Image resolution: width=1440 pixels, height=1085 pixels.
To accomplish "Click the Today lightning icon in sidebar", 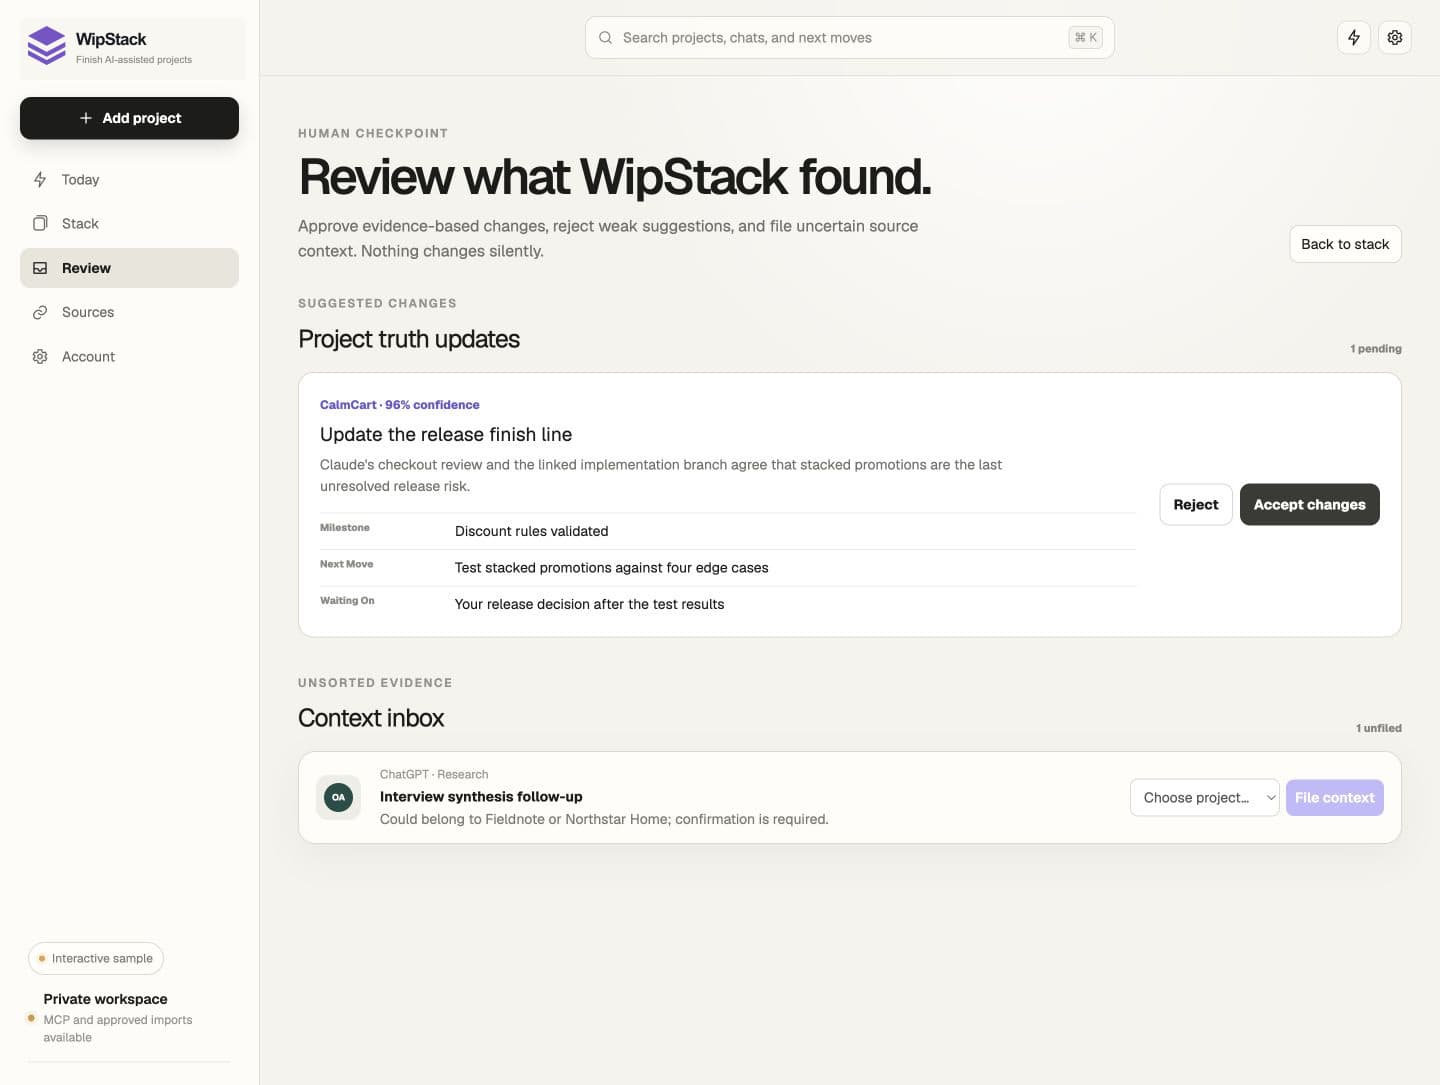I will pyautogui.click(x=40, y=180).
